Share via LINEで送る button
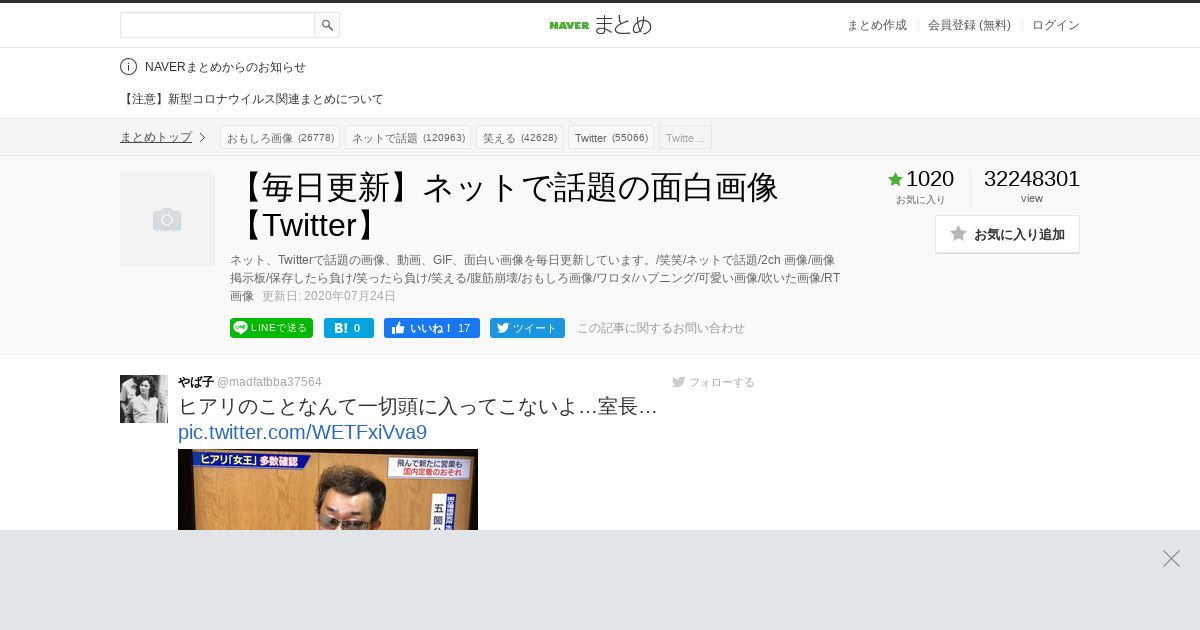The height and width of the screenshot is (630, 1200). 271,328
